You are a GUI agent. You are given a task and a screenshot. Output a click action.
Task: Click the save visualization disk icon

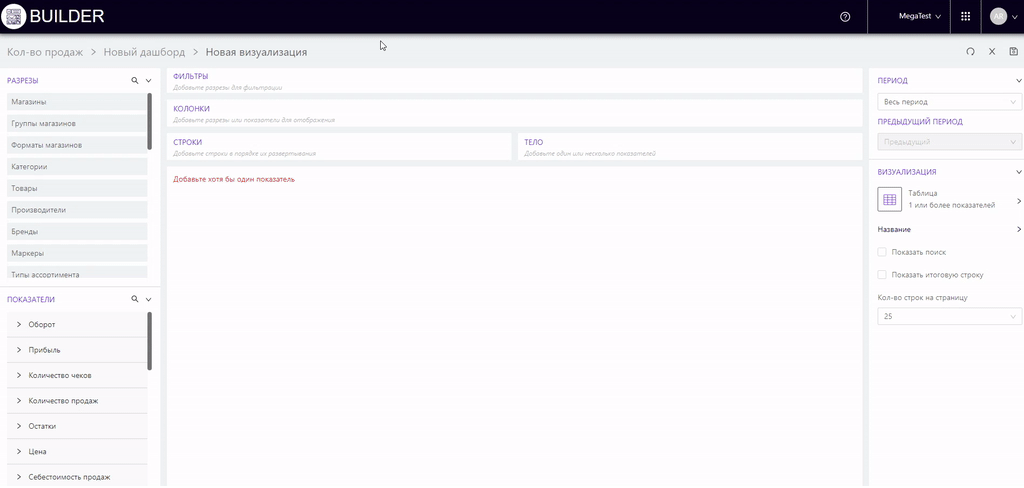pyautogui.click(x=1014, y=52)
